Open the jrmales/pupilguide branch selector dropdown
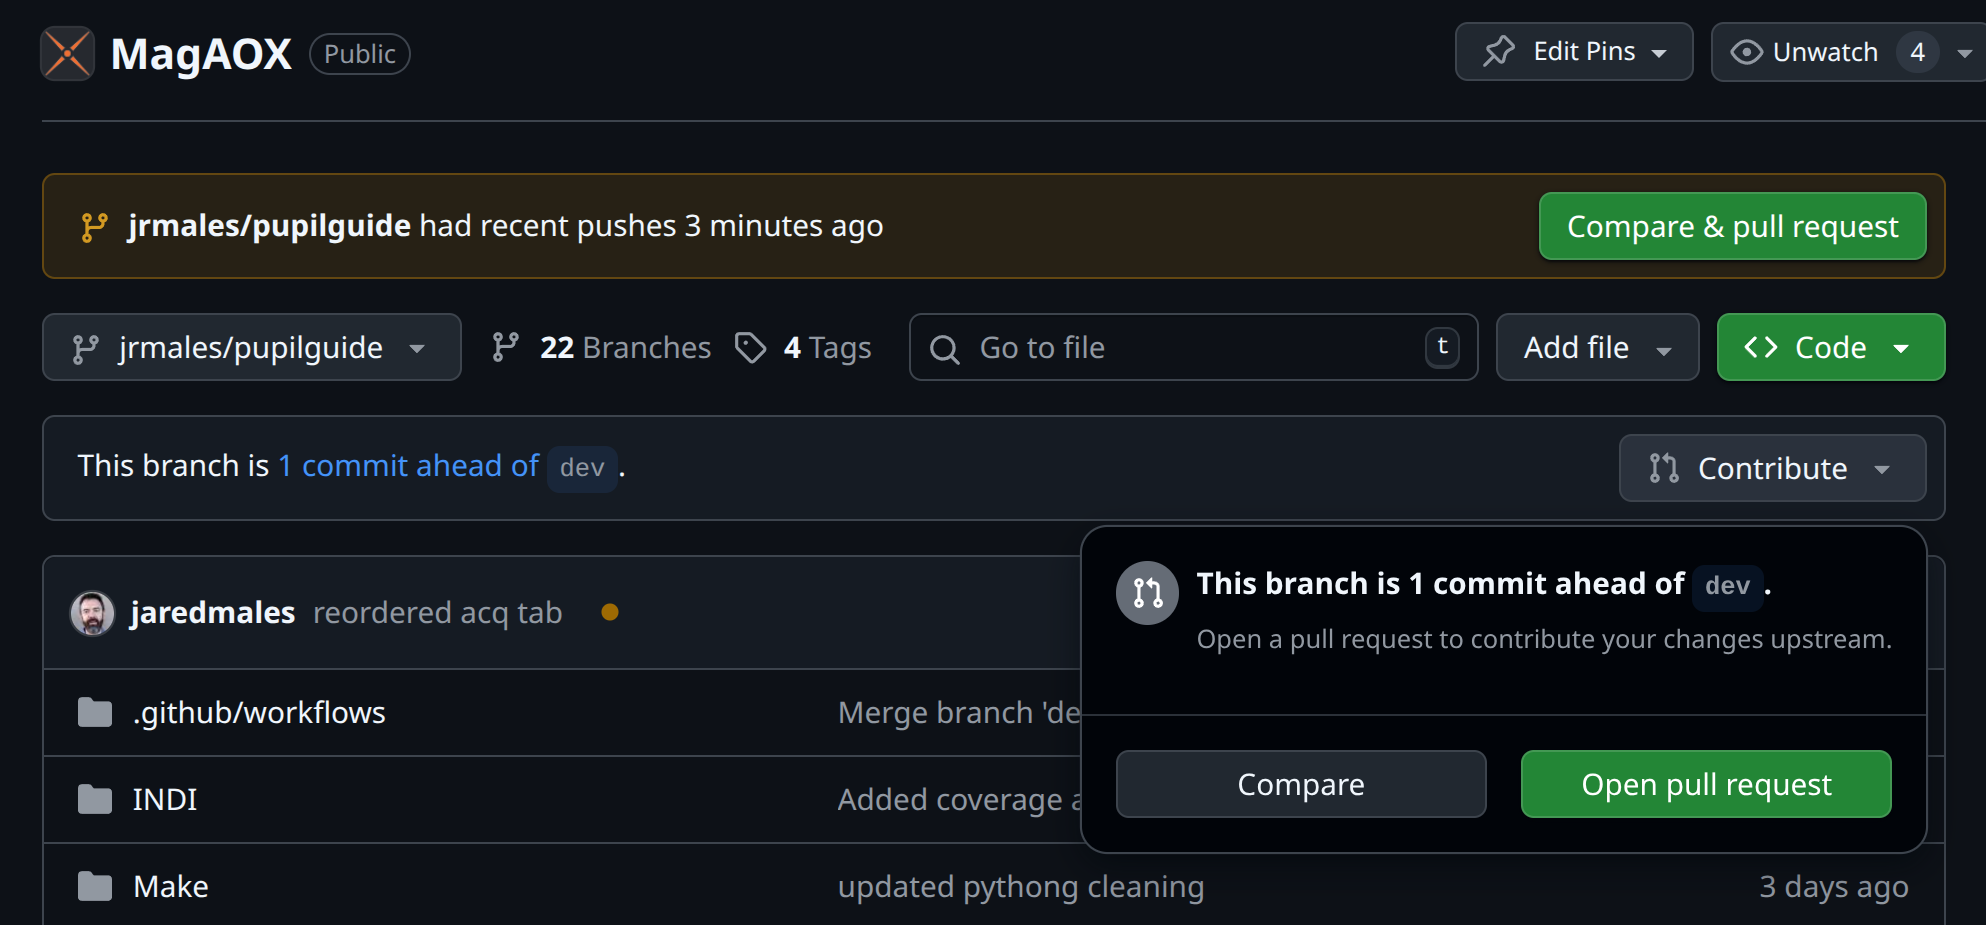This screenshot has height=925, width=1986. [251, 347]
